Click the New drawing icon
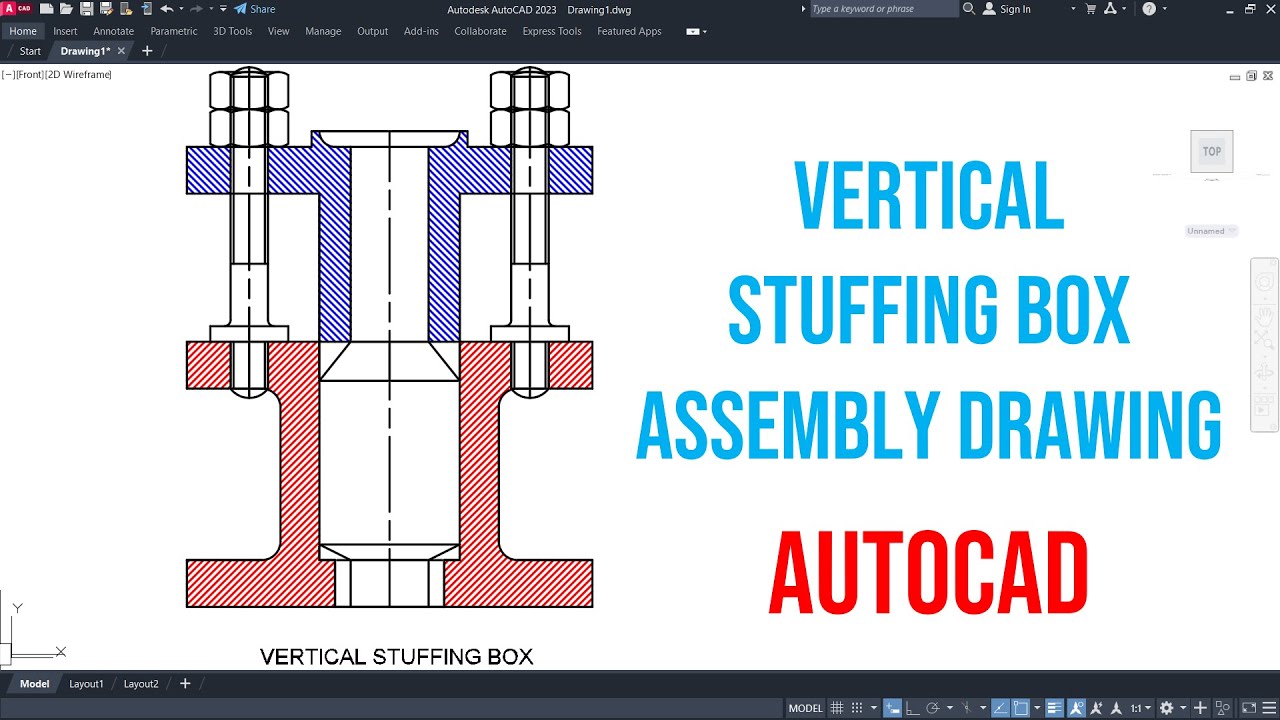The image size is (1280, 720). tap(46, 8)
